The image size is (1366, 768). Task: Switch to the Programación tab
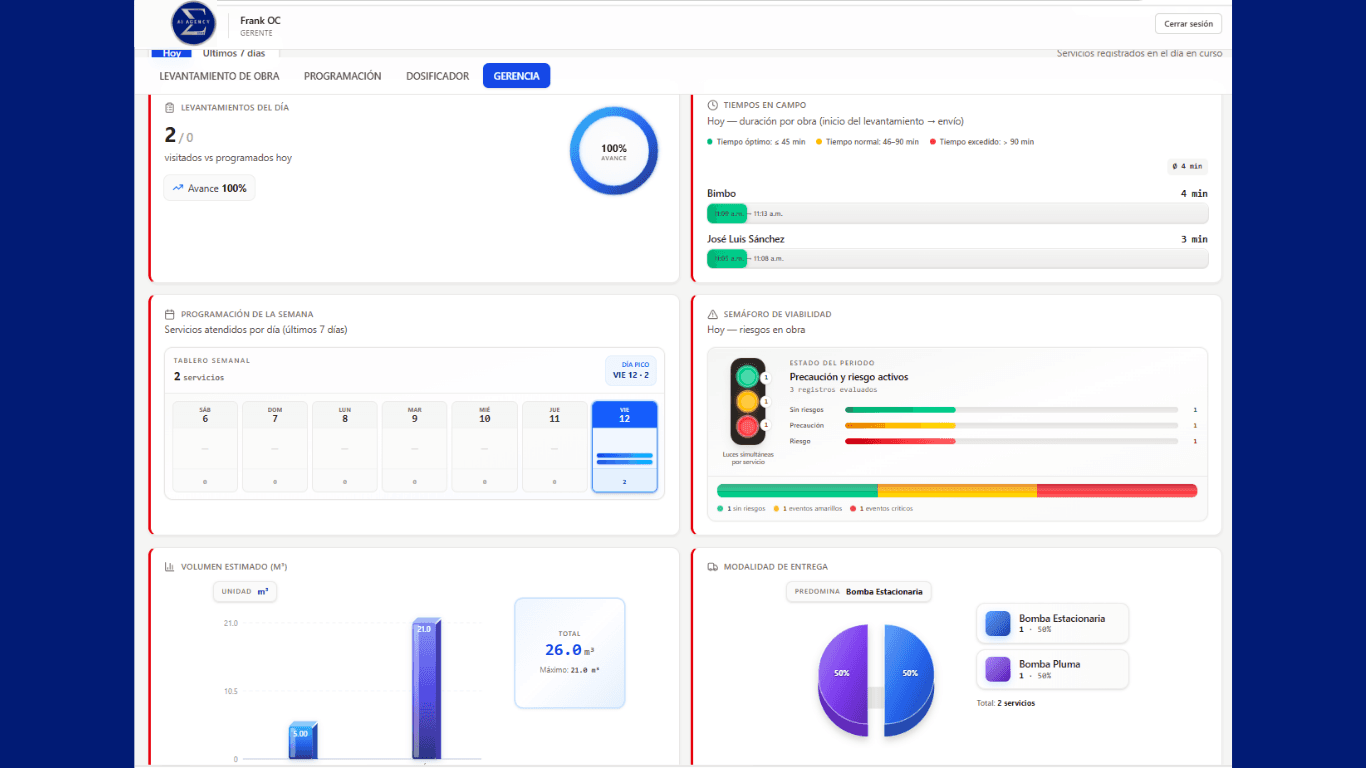pos(343,76)
